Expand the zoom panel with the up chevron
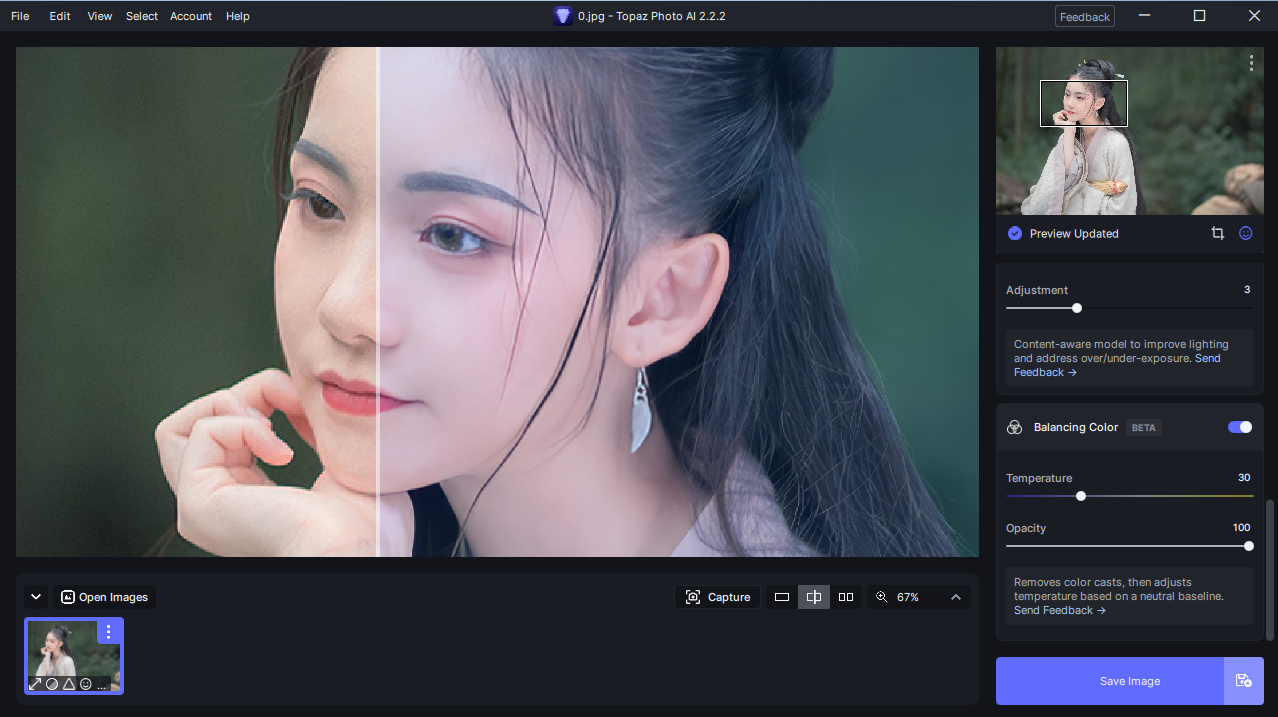 [953, 597]
